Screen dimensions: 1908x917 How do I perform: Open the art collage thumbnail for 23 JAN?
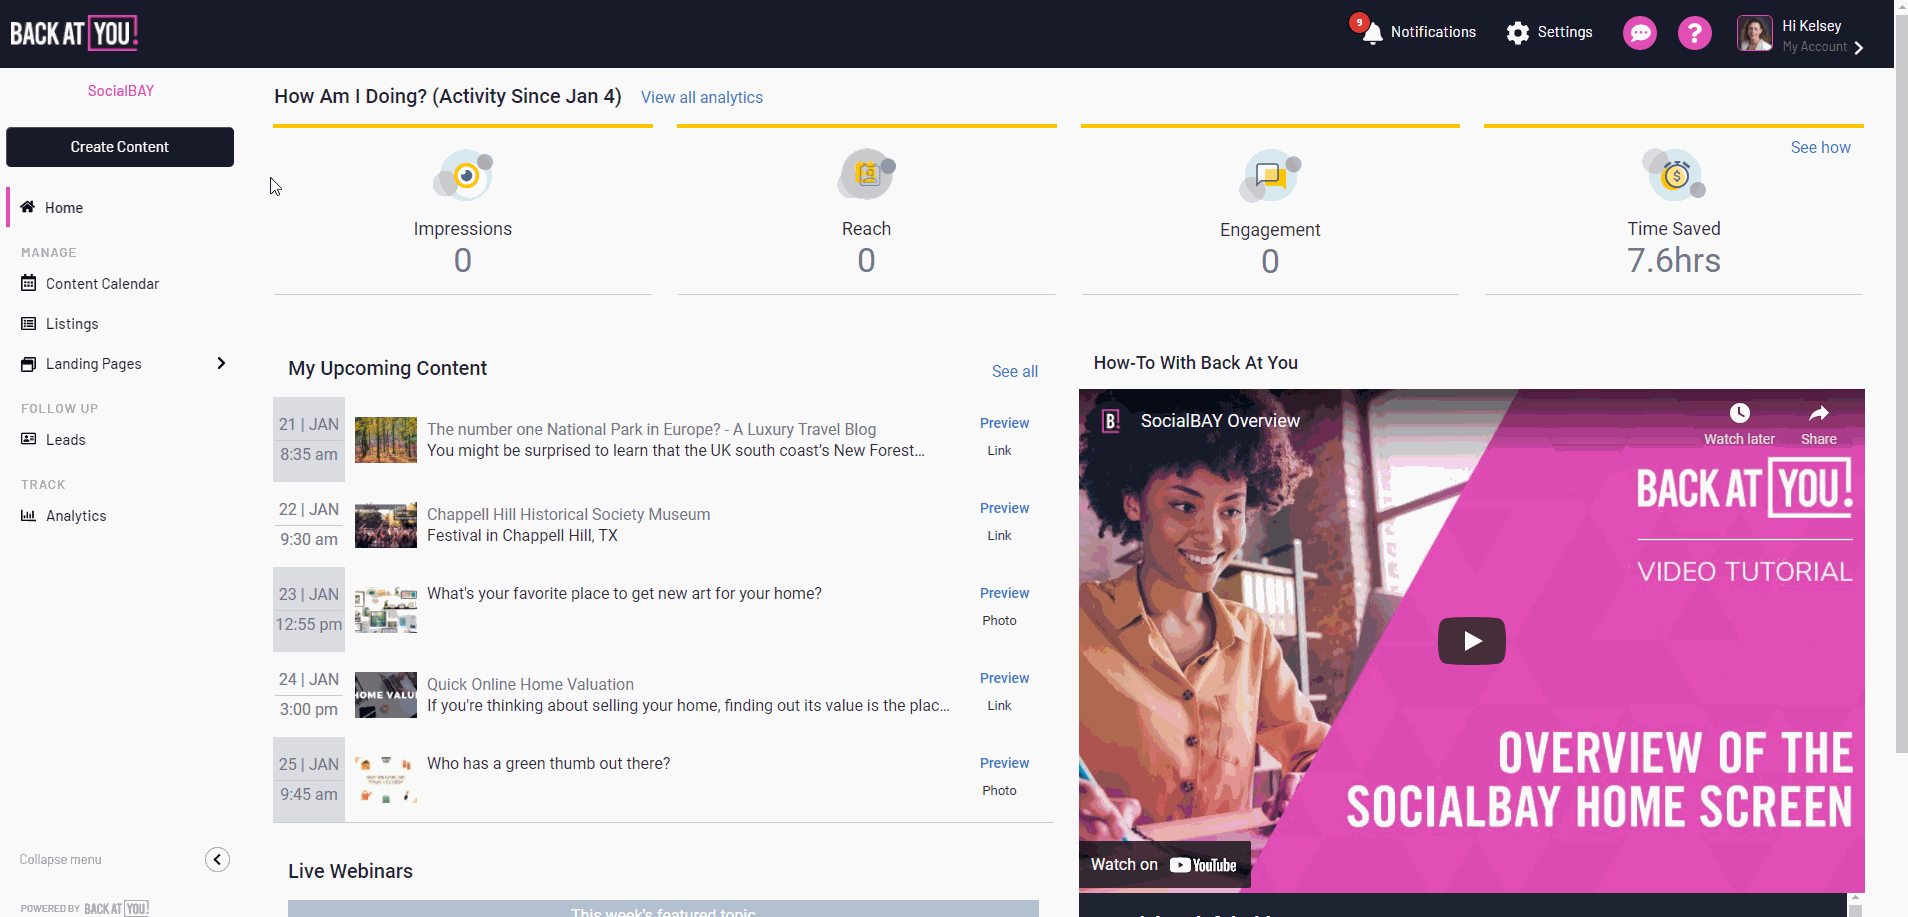[386, 610]
